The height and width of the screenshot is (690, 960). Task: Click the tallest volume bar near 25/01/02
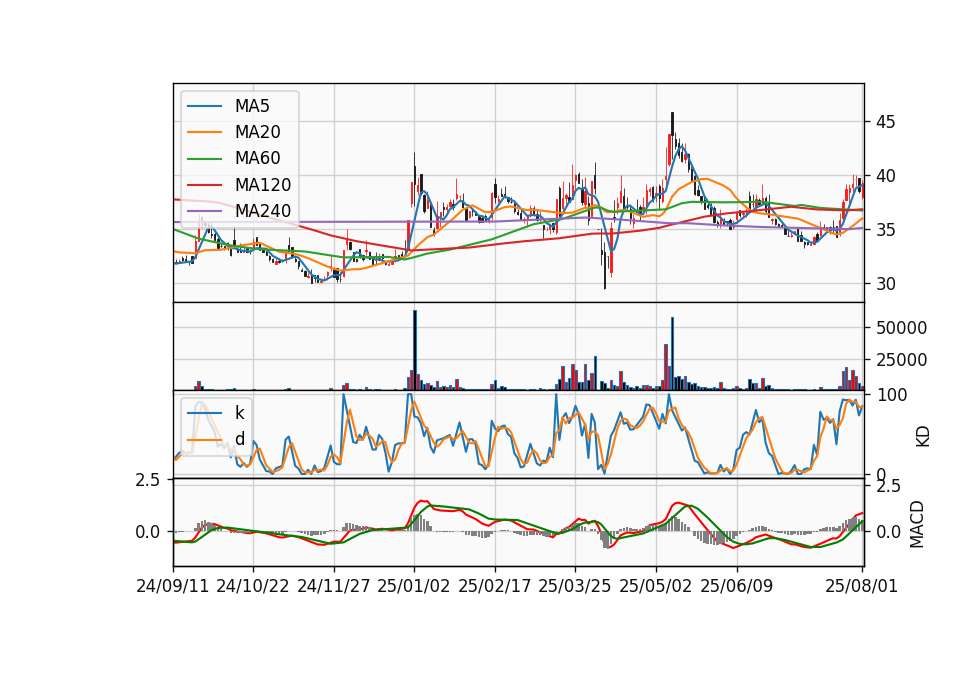414,350
